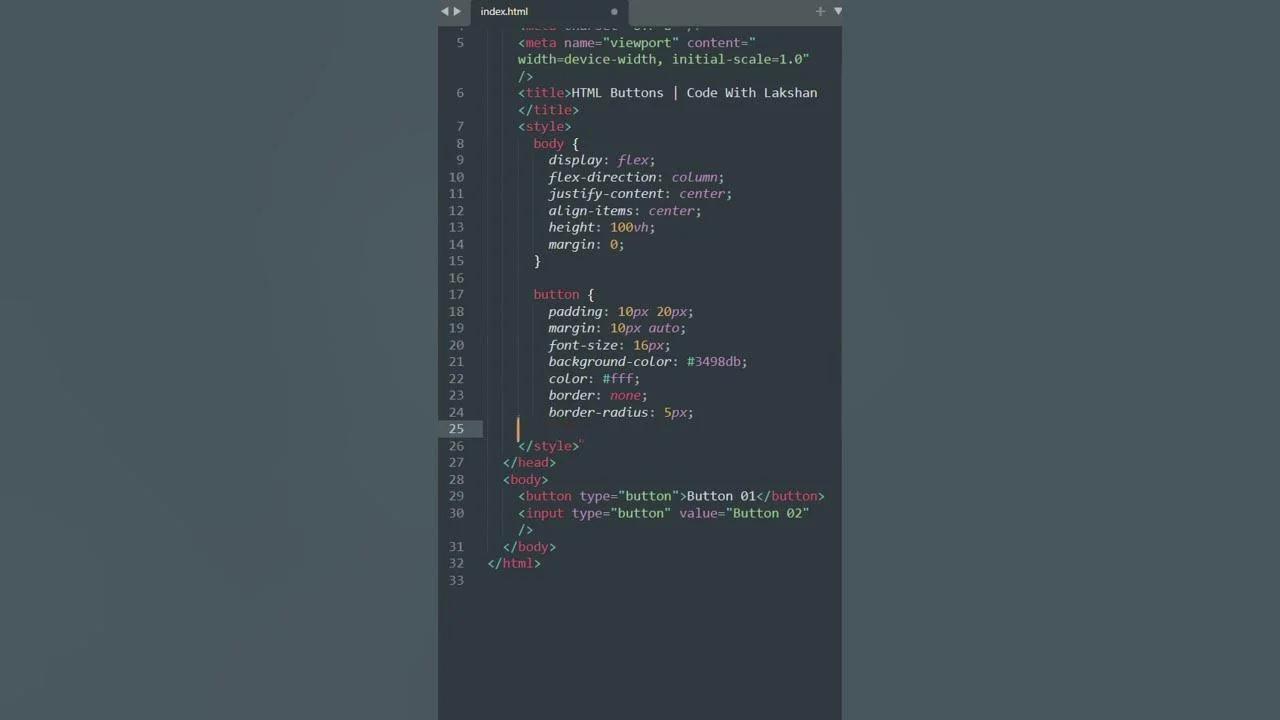This screenshot has height=720, width=1280.
Task: Click line number 8 in the gutter
Action: coord(460,144)
